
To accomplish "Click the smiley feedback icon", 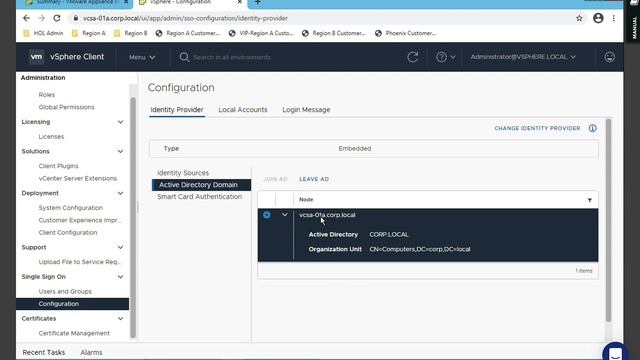I will [609, 57].
